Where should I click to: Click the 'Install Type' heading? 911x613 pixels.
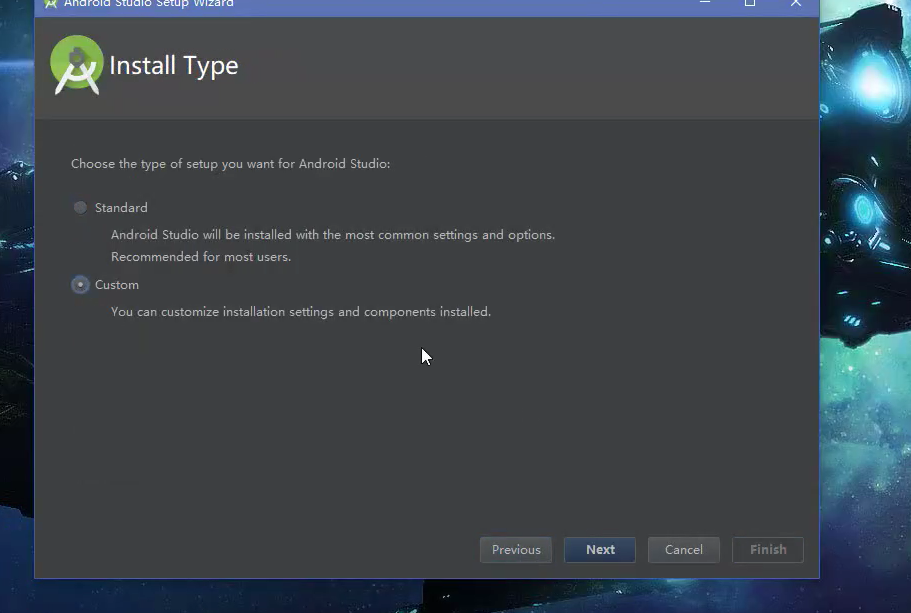point(174,66)
